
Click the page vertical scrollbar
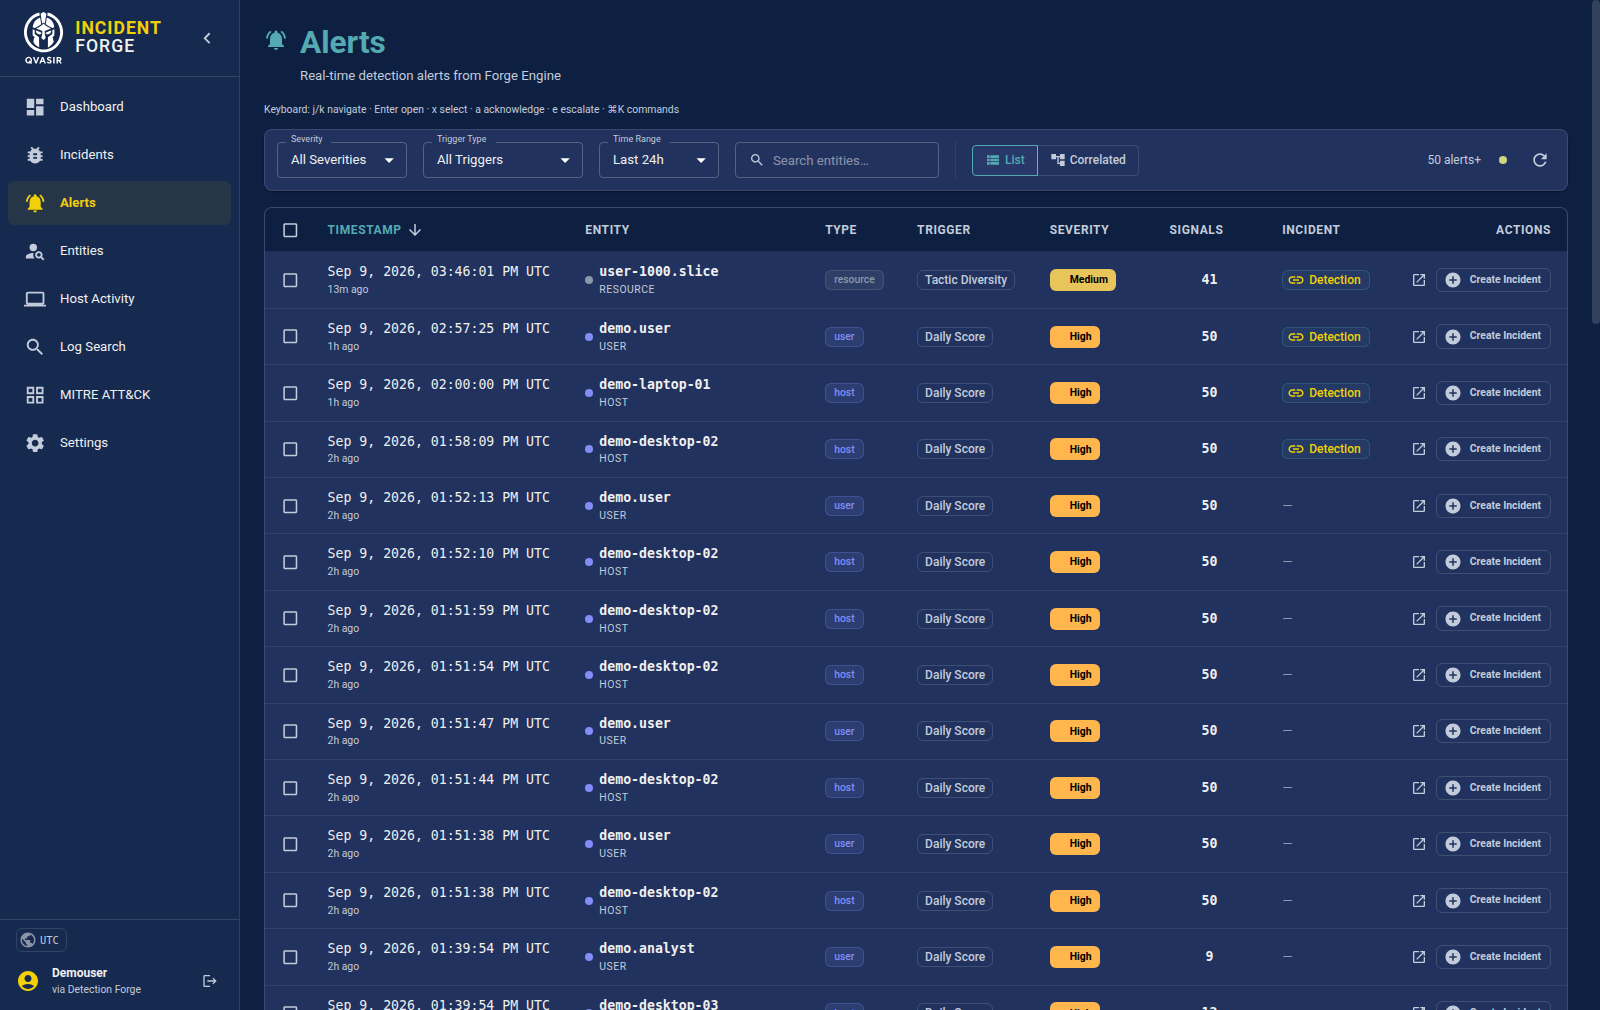pos(1595,160)
